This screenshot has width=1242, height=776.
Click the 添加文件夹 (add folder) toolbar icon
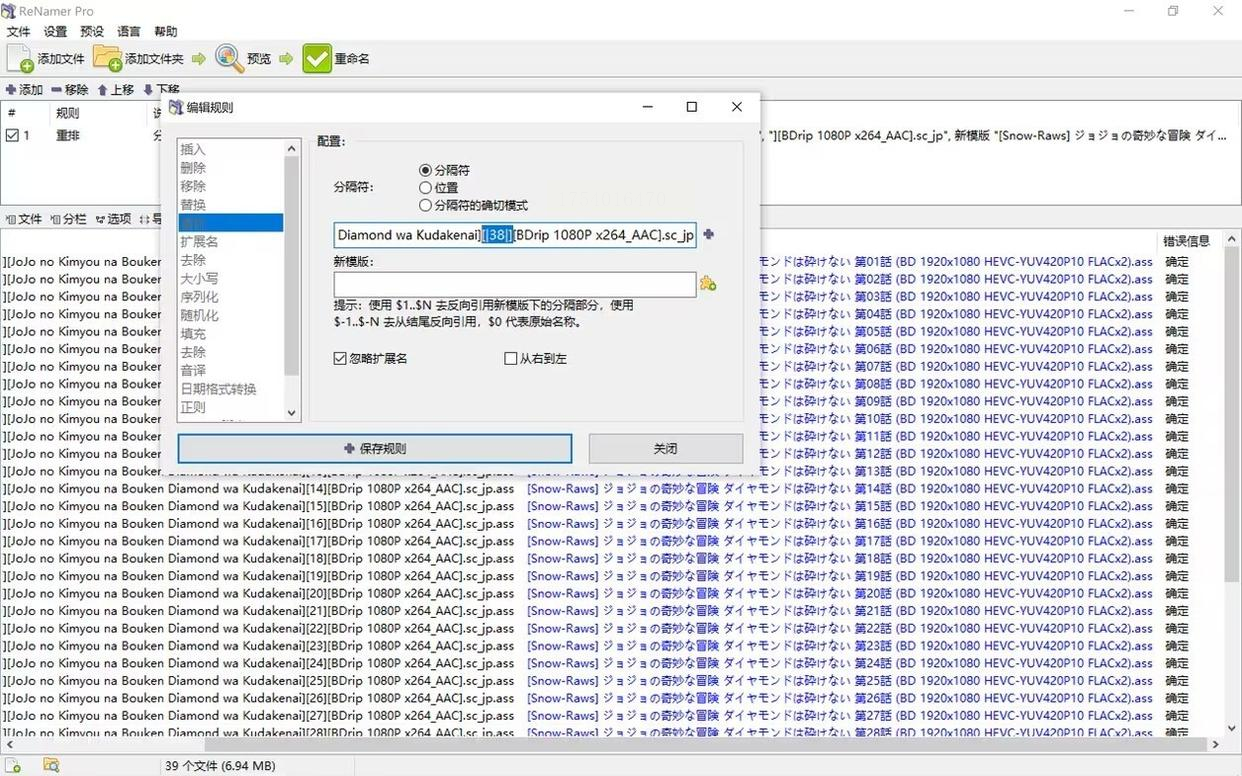tap(107, 59)
